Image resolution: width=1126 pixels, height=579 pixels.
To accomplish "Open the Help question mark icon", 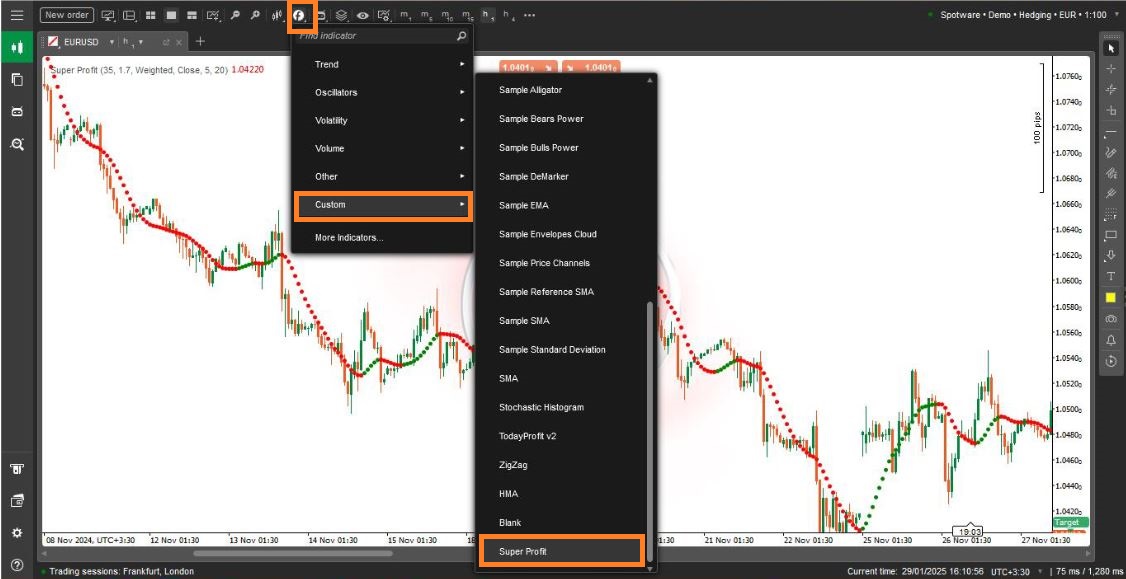I will [17, 565].
